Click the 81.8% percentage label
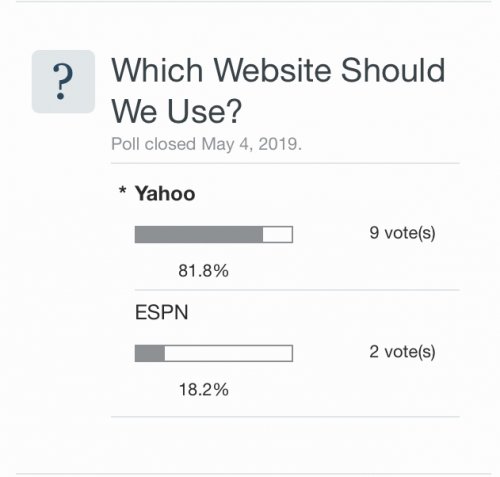The image size is (500, 477). 204,271
